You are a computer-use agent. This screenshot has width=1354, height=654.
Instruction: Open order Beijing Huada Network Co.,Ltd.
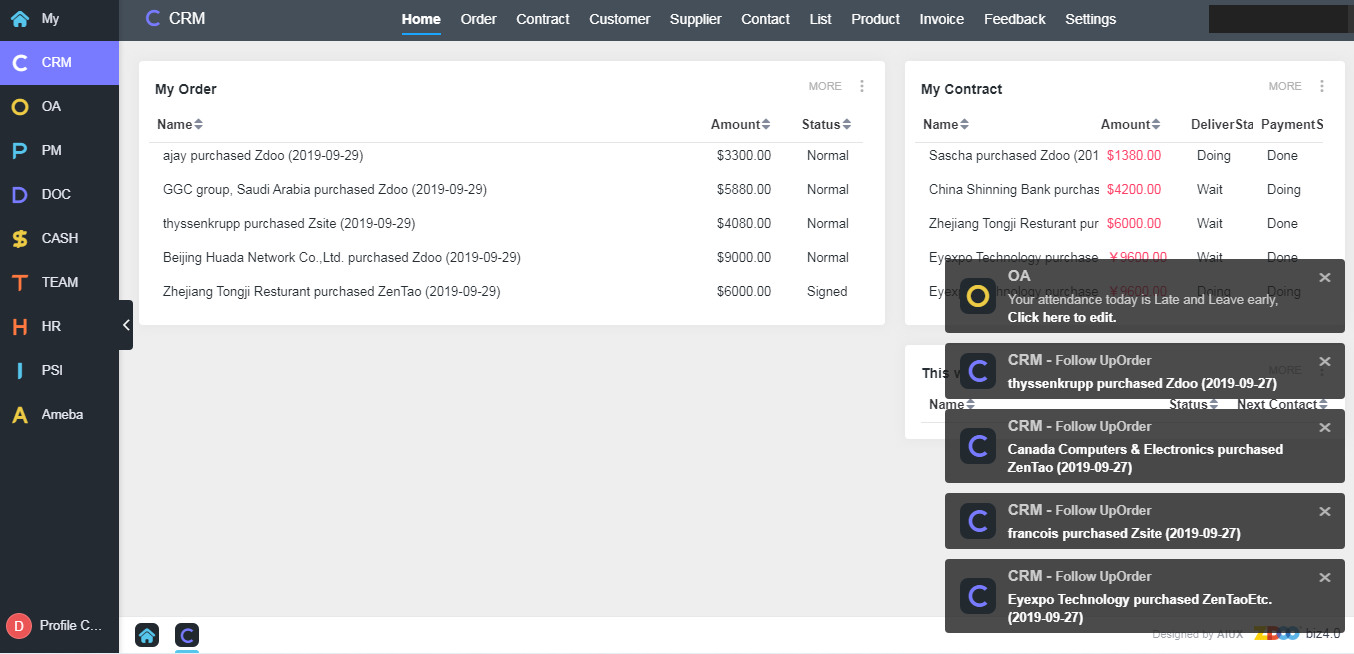(x=342, y=258)
